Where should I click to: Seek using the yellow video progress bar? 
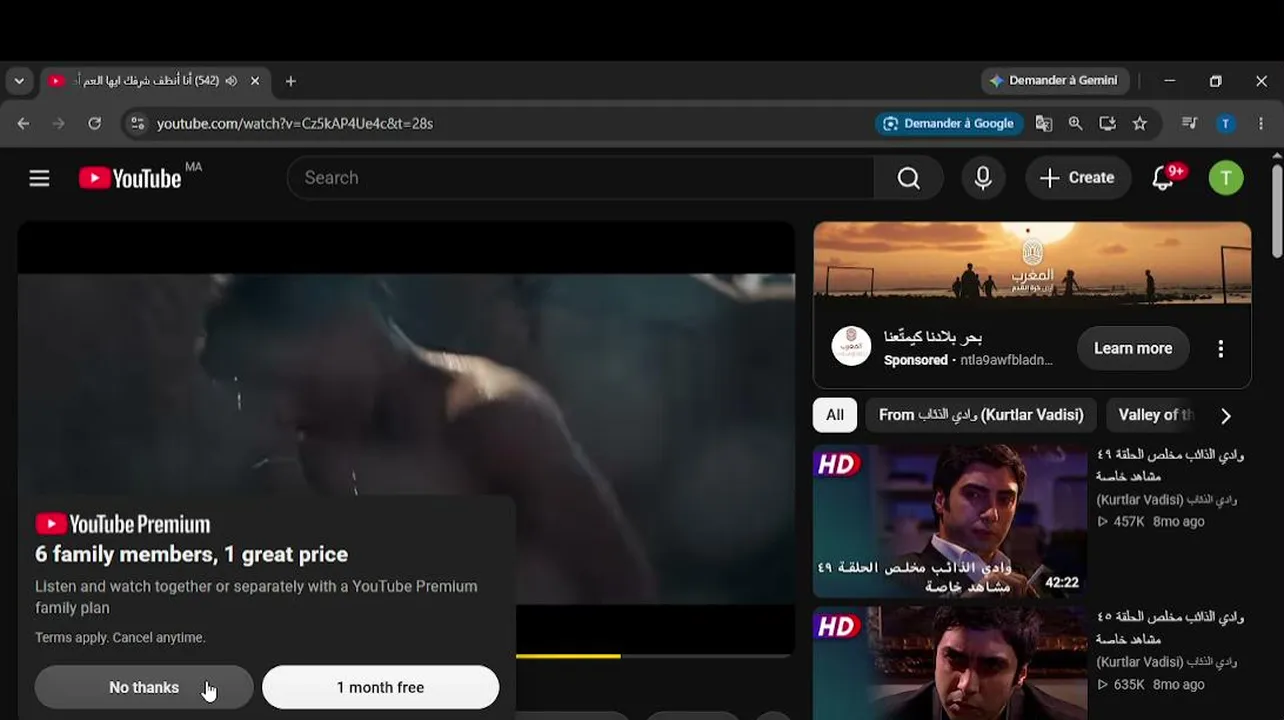[568, 656]
